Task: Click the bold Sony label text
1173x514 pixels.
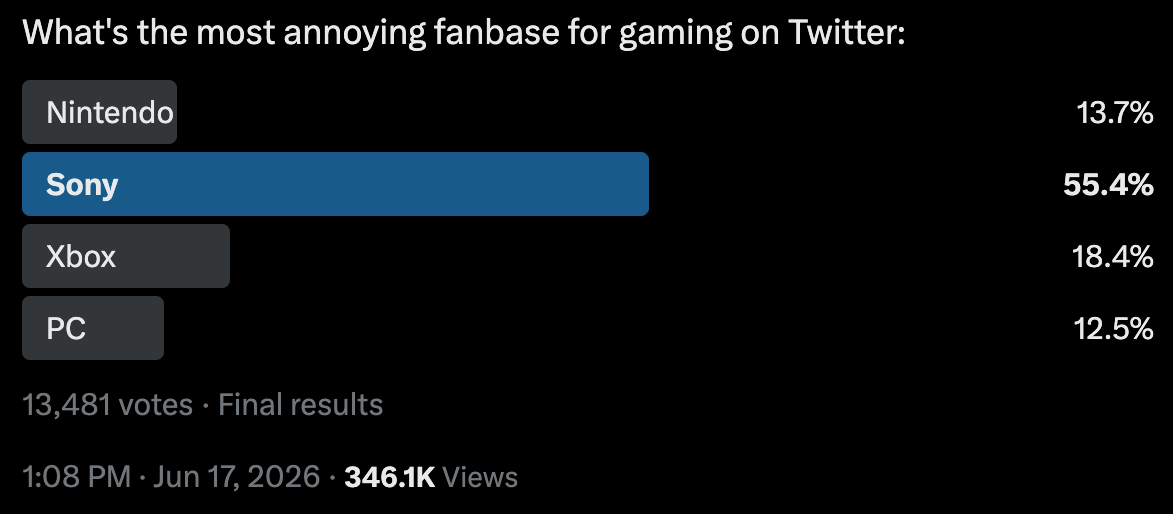Action: tap(82, 184)
